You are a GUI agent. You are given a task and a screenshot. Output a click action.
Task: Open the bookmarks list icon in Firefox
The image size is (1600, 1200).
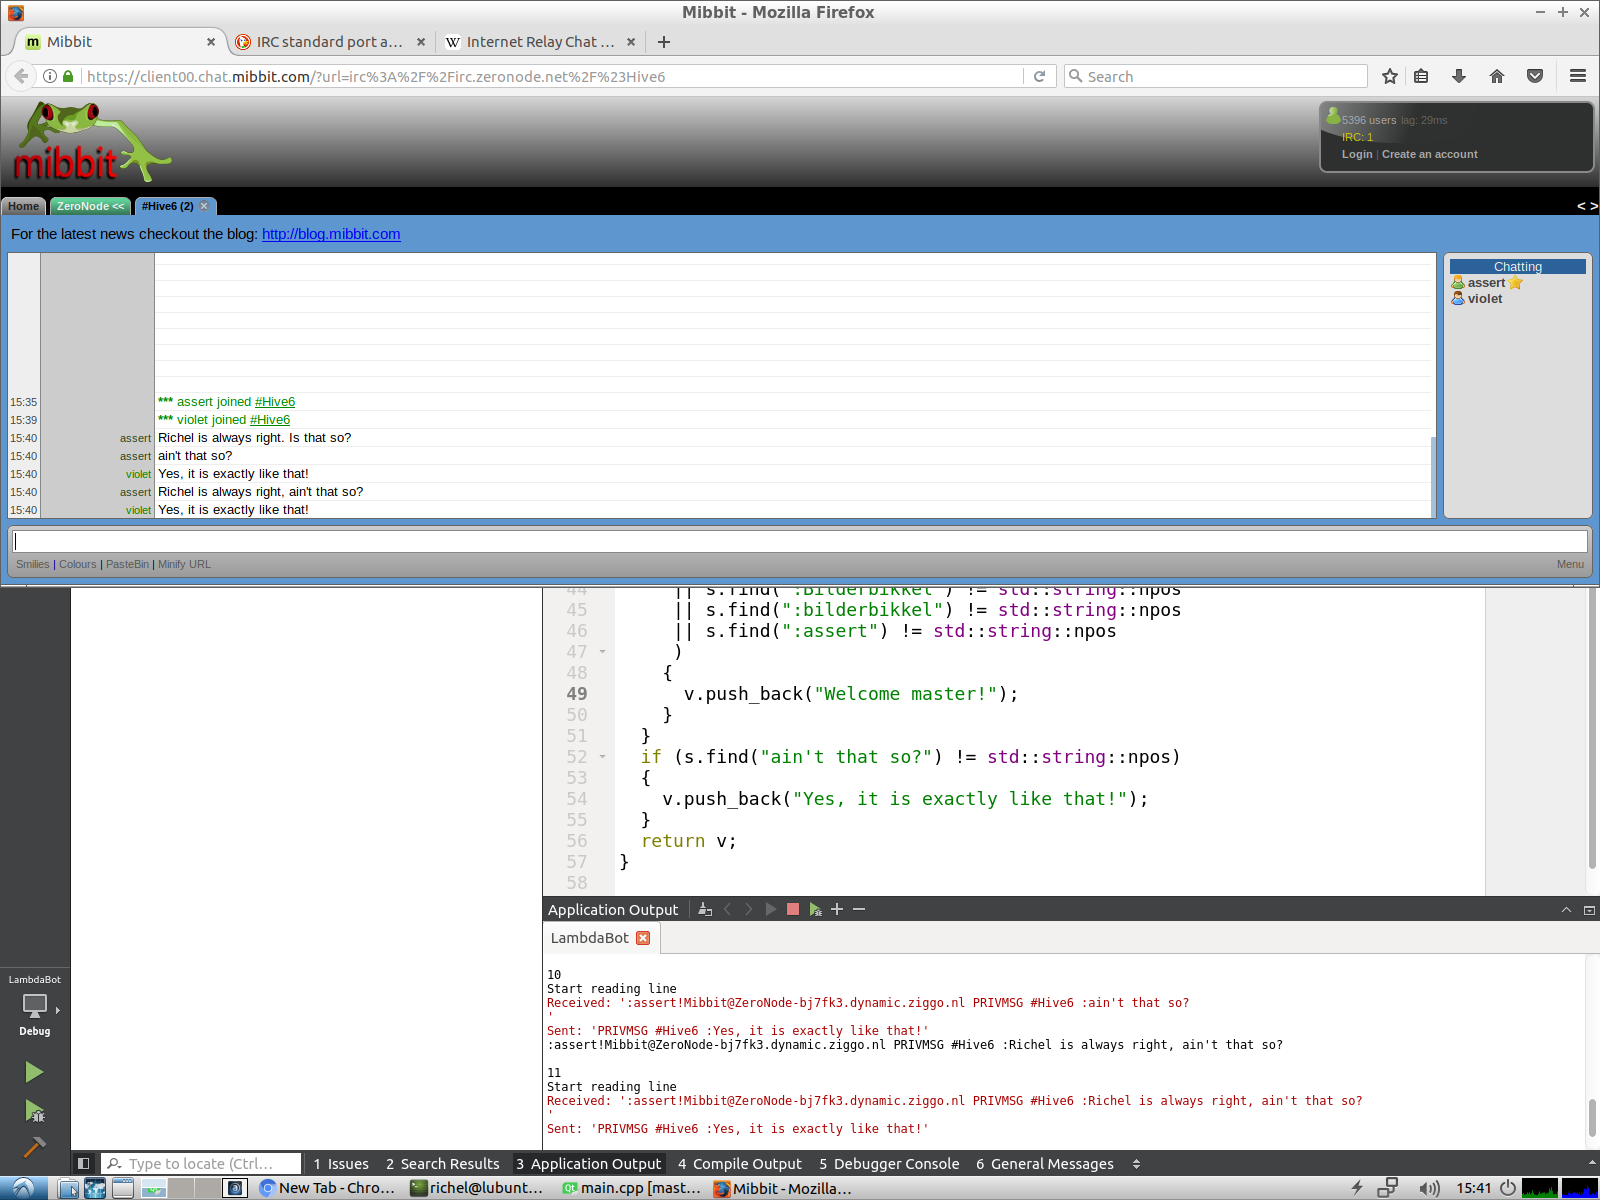click(1421, 76)
